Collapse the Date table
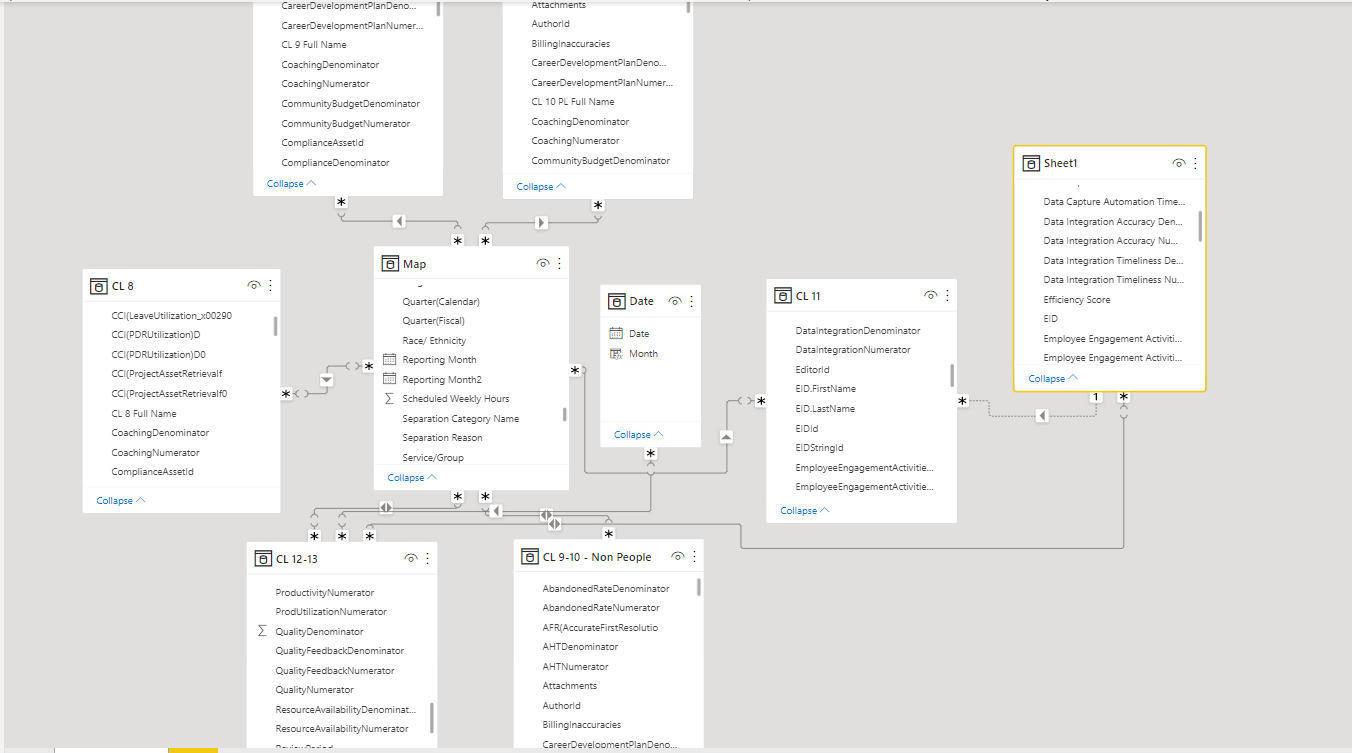1352x753 pixels. click(639, 435)
